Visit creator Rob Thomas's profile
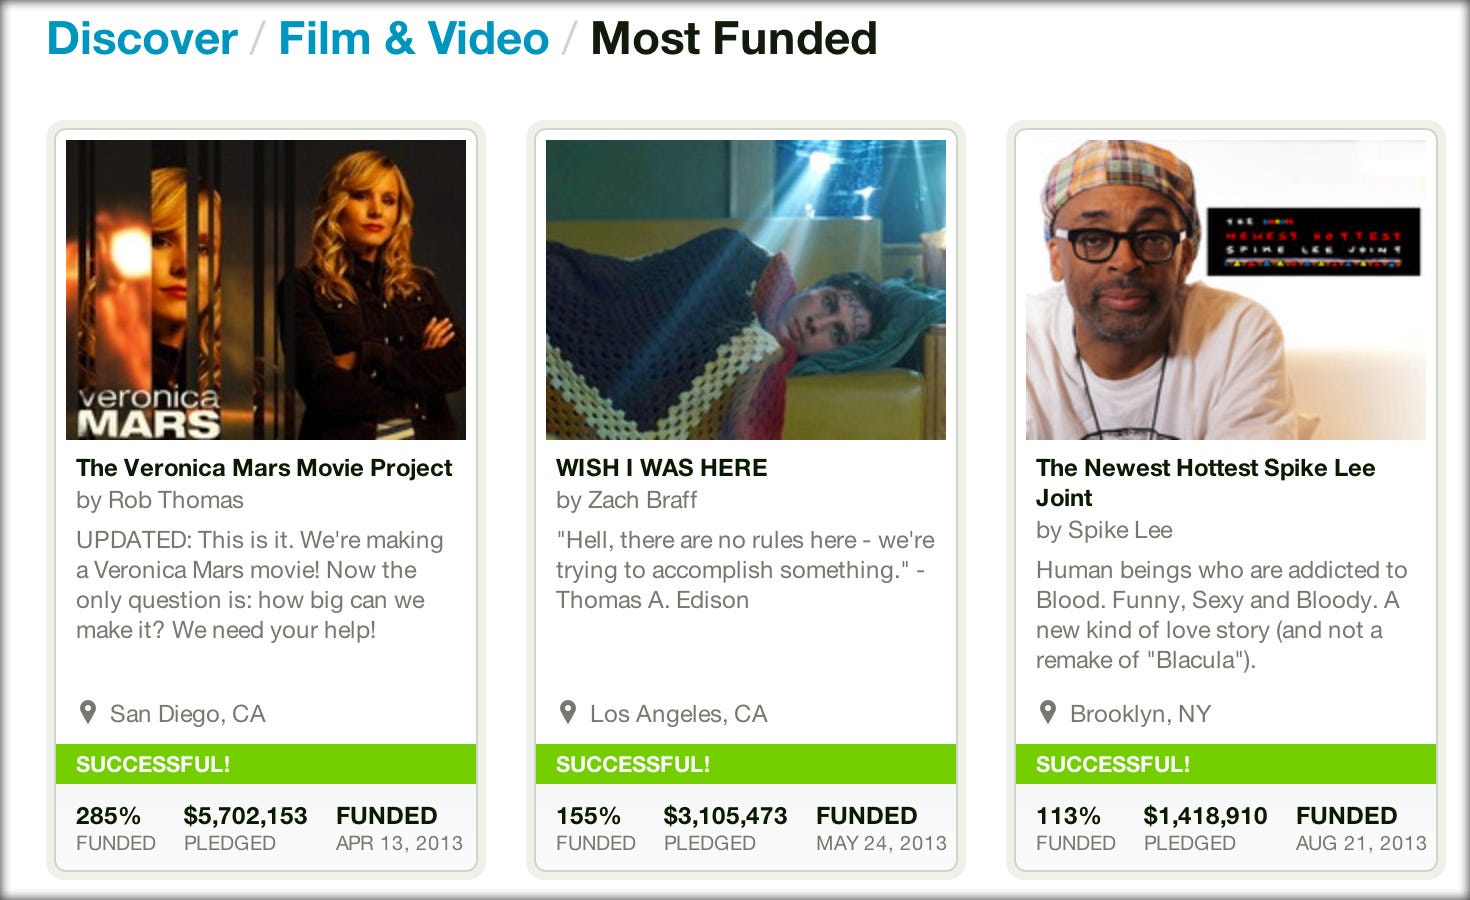Image resolution: width=1470 pixels, height=900 pixels. point(175,500)
